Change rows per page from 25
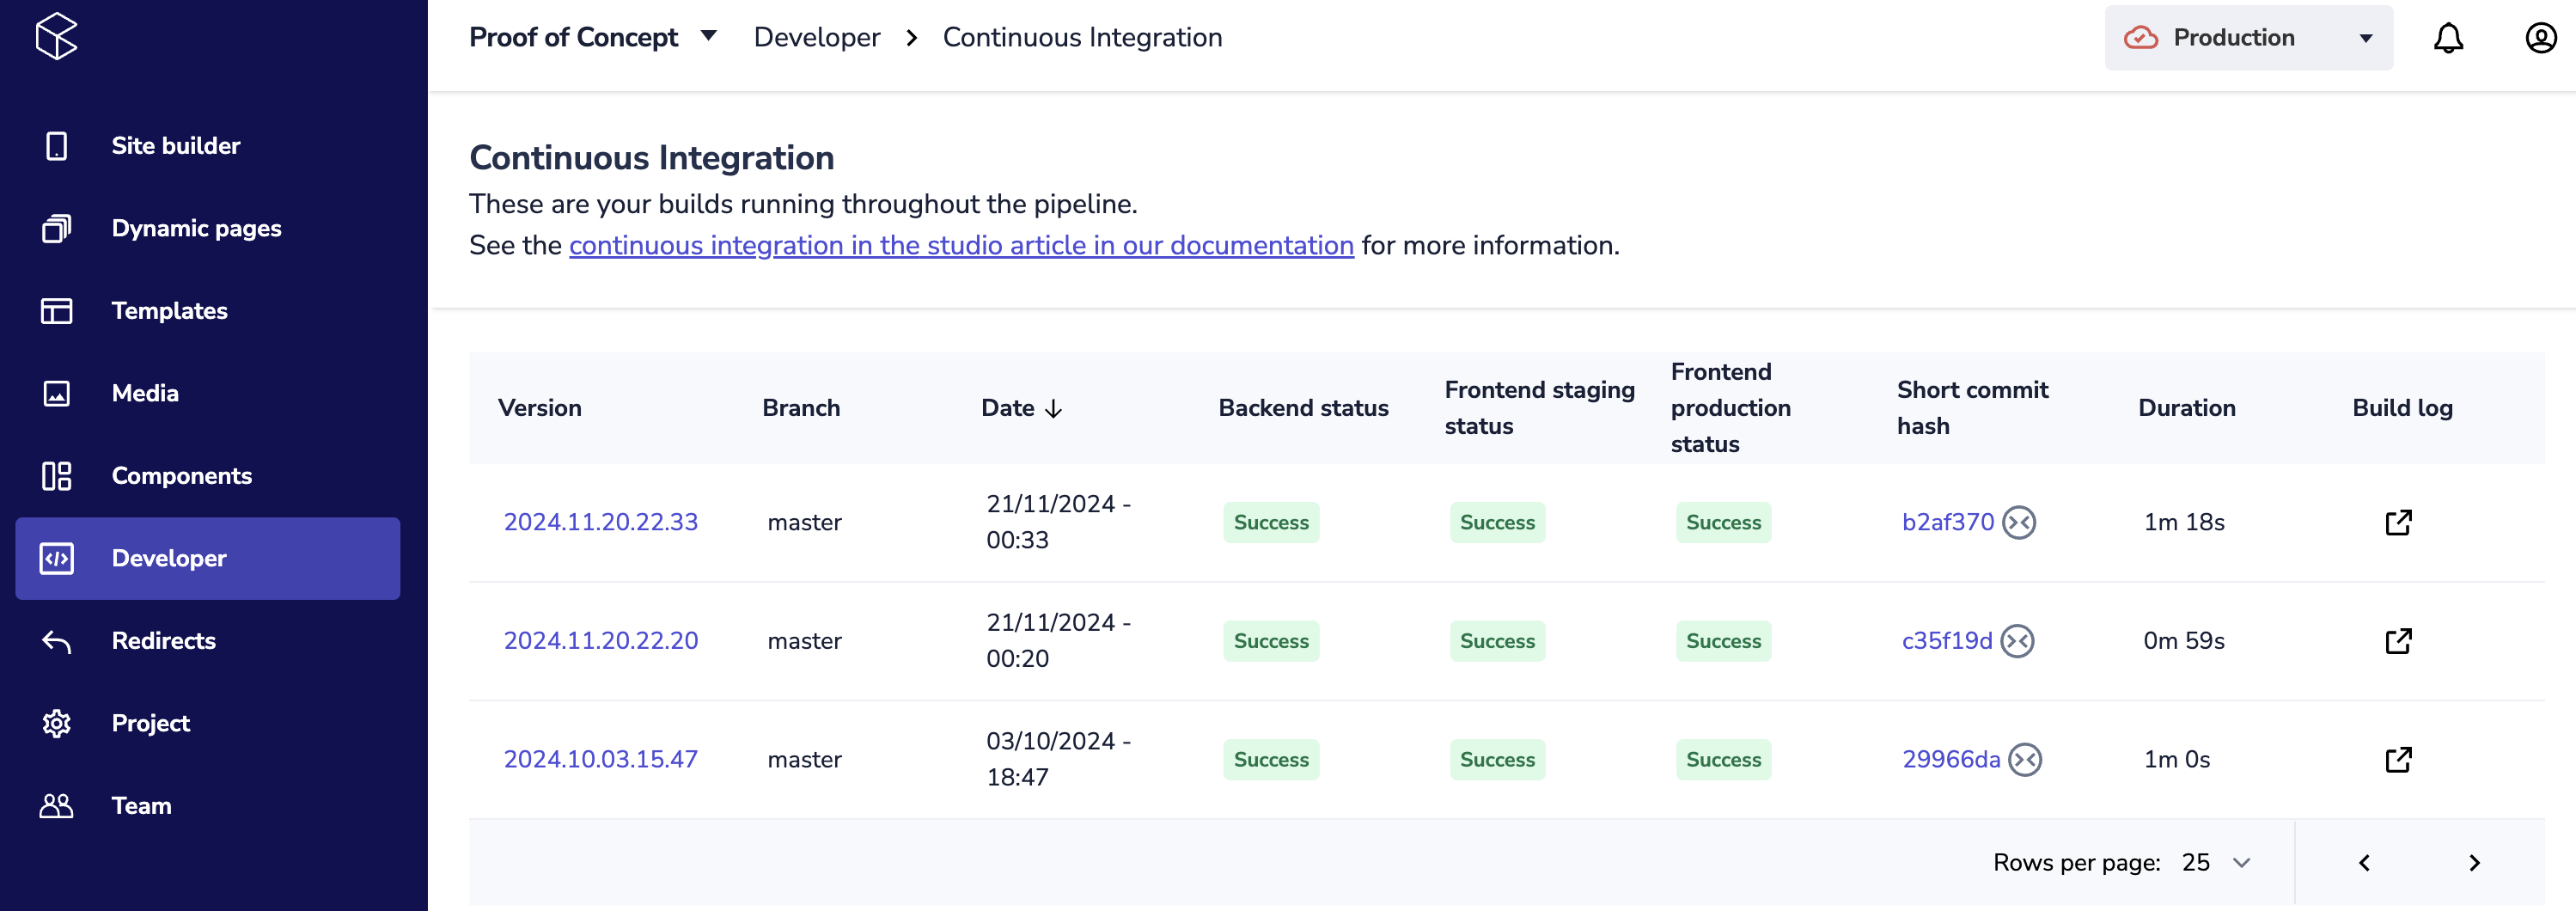Screen dimensions: 2576x911 pyautogui.click(x=2215, y=863)
